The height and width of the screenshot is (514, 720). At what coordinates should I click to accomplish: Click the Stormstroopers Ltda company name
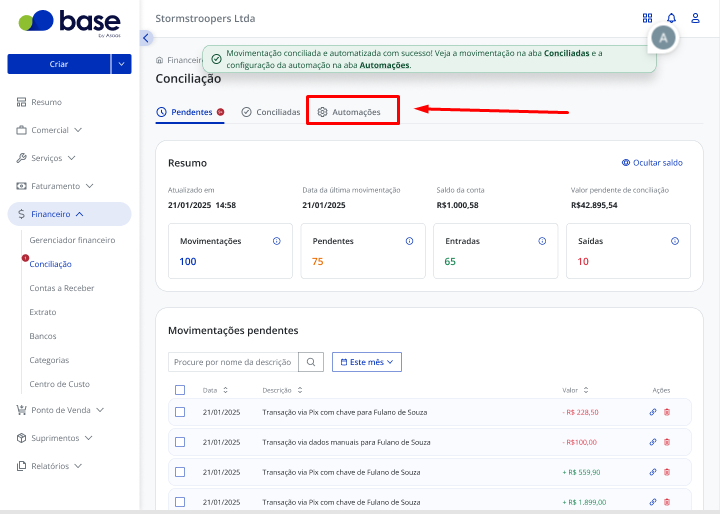[205, 18]
